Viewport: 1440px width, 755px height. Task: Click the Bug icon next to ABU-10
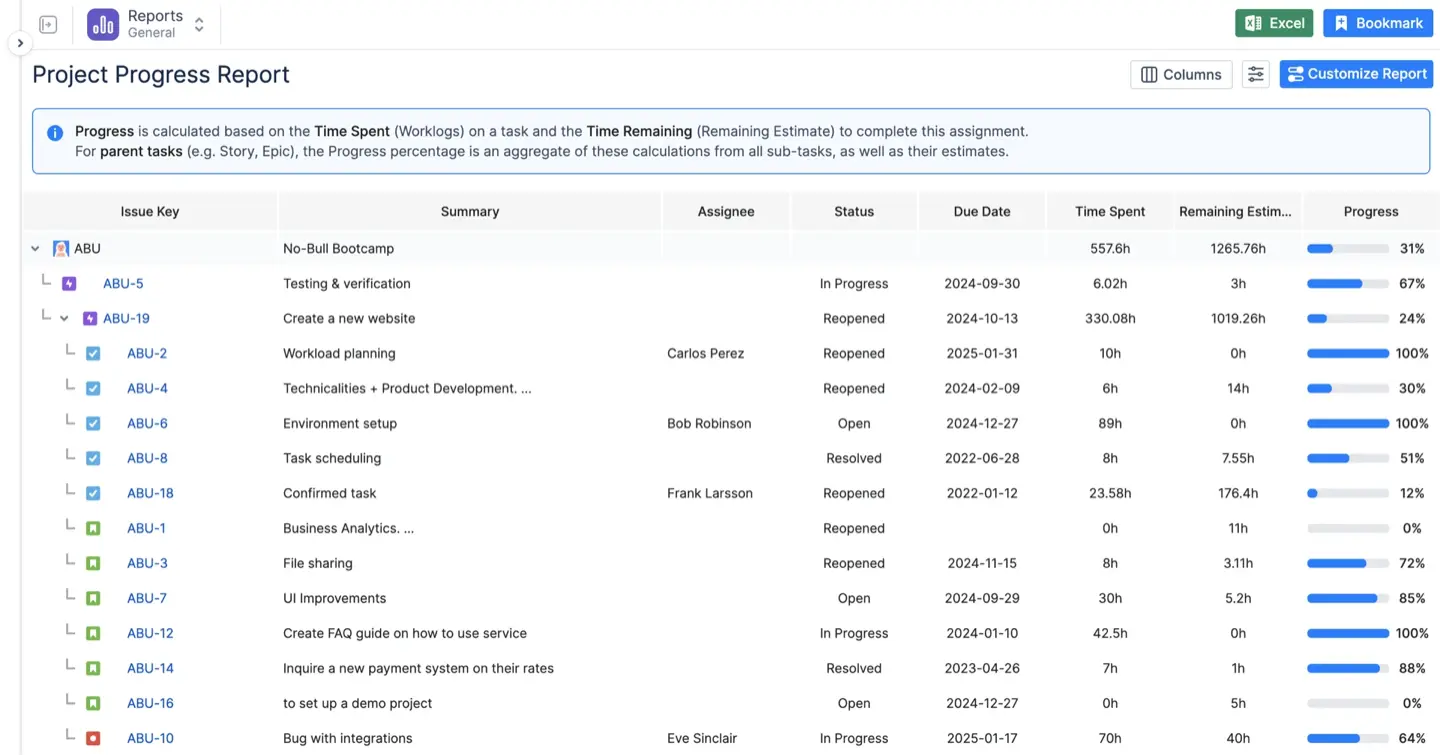coord(93,737)
